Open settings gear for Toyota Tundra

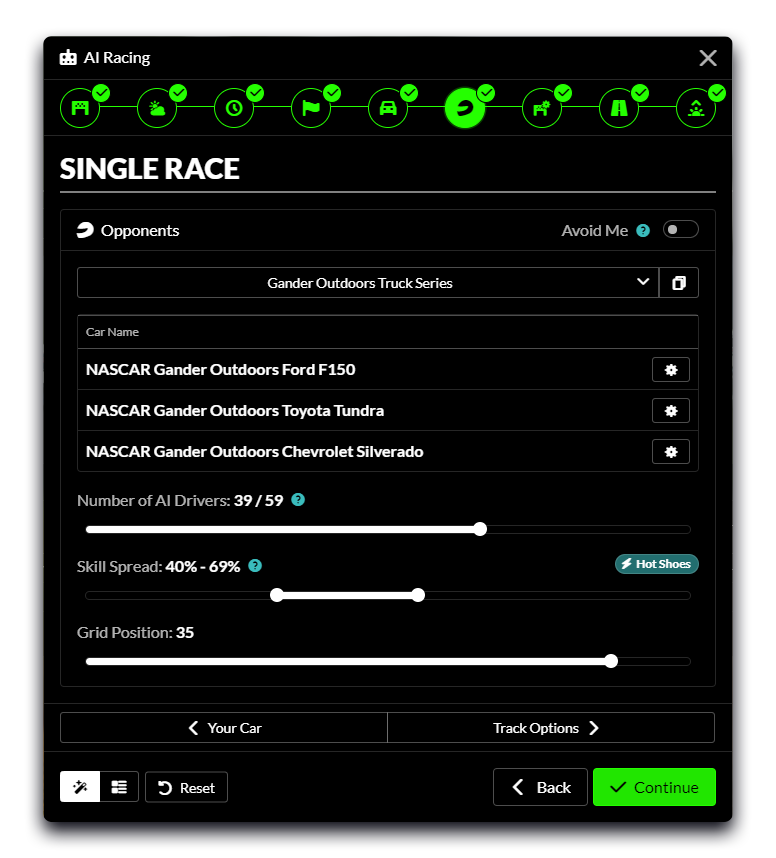click(671, 411)
